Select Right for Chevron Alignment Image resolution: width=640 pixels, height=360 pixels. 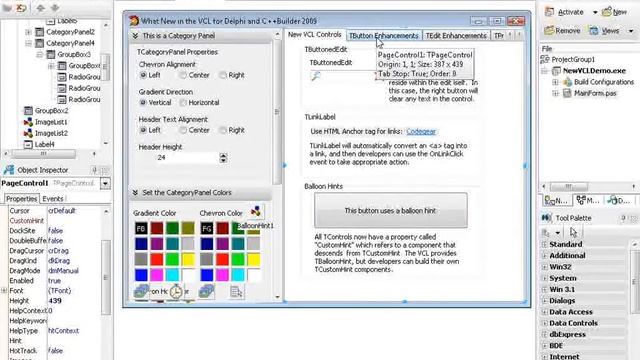(x=223, y=75)
